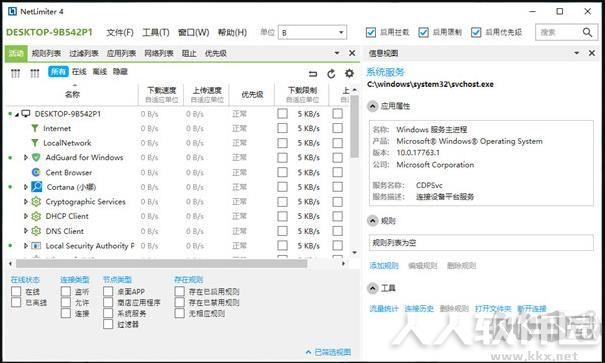Screen dimensions: 605x363
Task: Click the Cent Browser icon
Action: pyautogui.click(x=36, y=172)
